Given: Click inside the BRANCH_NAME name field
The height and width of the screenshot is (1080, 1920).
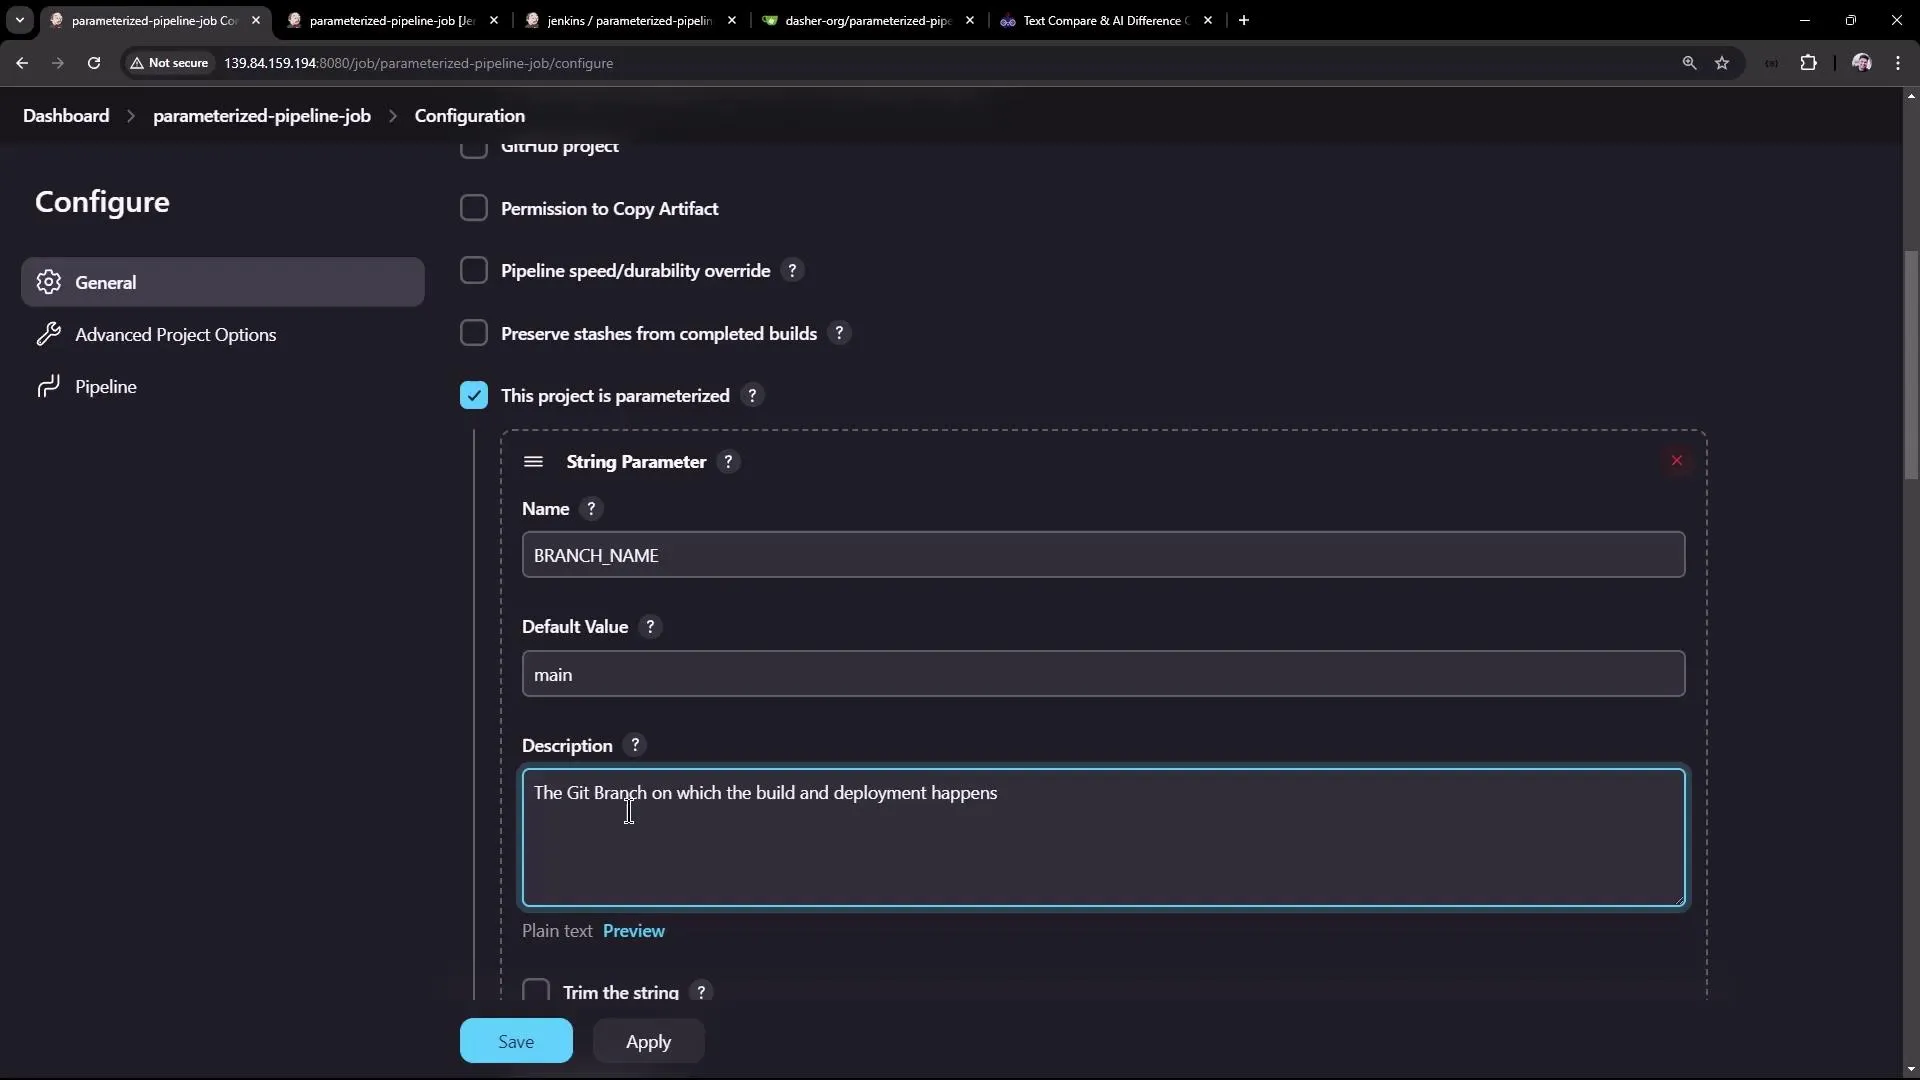Looking at the screenshot, I should [x=1100, y=555].
